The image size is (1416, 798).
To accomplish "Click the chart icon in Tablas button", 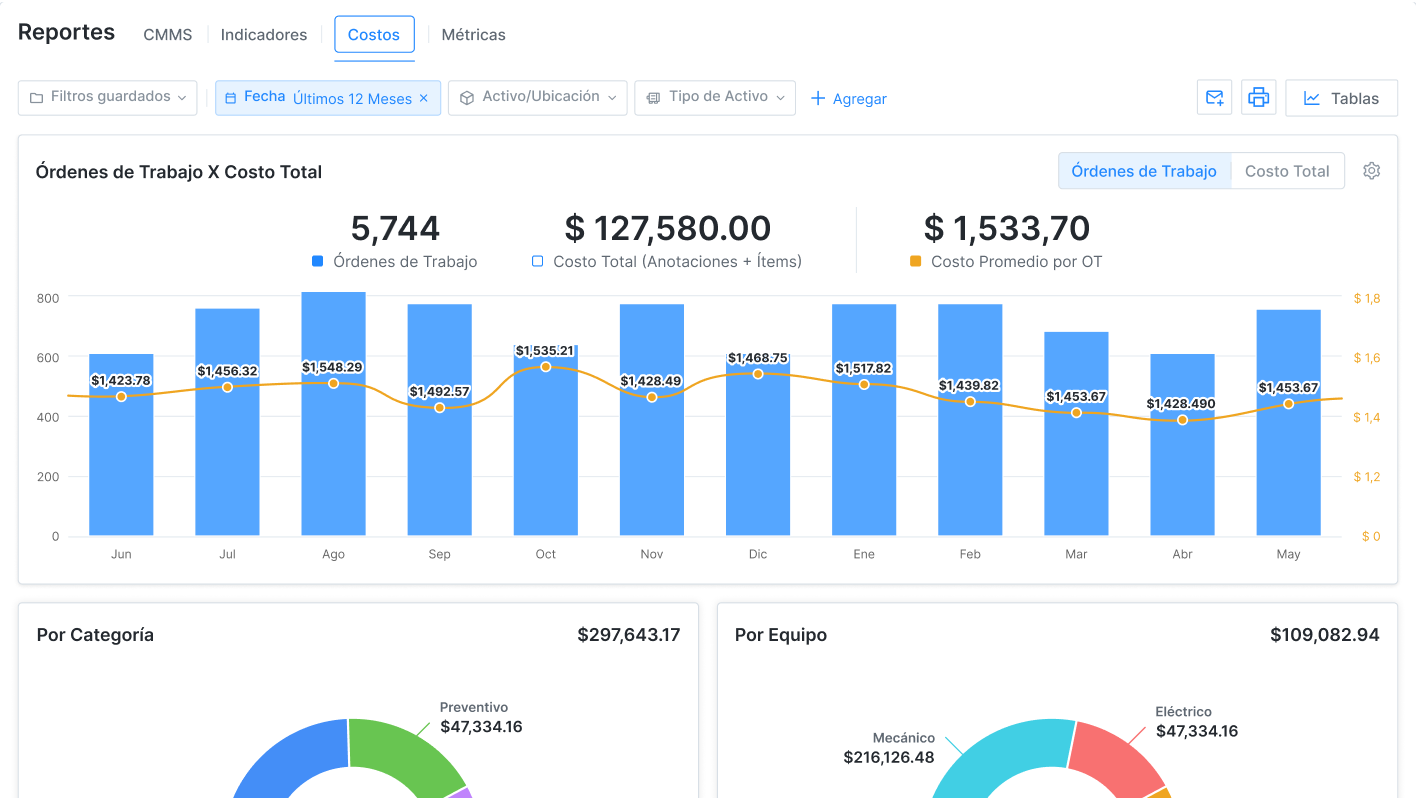I will (x=1311, y=98).
